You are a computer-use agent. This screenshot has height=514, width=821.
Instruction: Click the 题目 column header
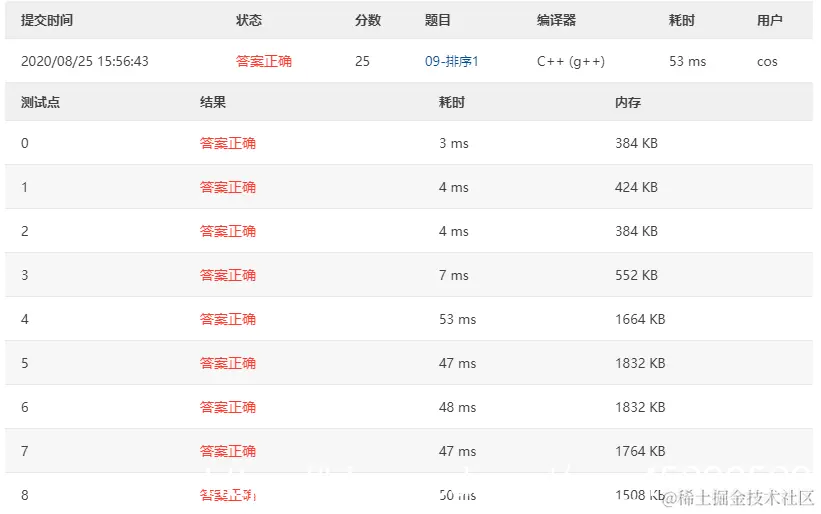(x=437, y=20)
